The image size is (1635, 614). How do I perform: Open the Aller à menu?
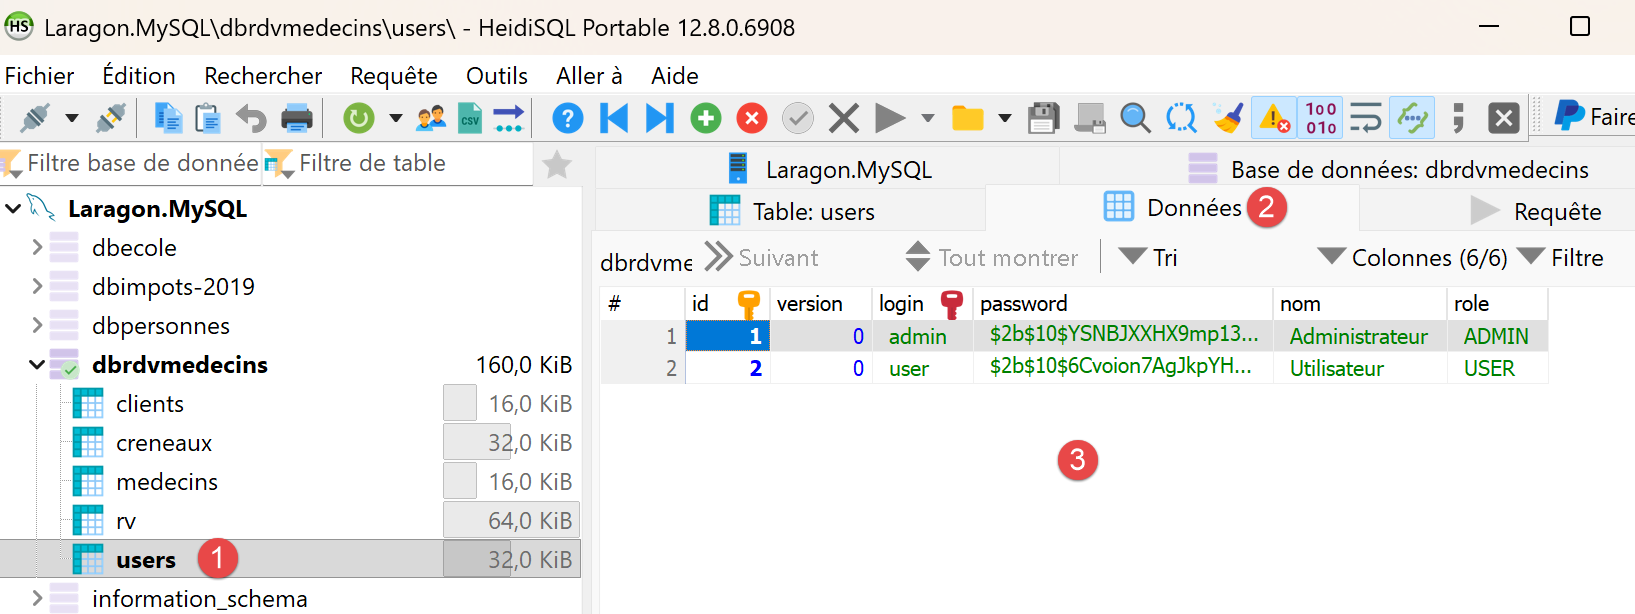click(589, 76)
